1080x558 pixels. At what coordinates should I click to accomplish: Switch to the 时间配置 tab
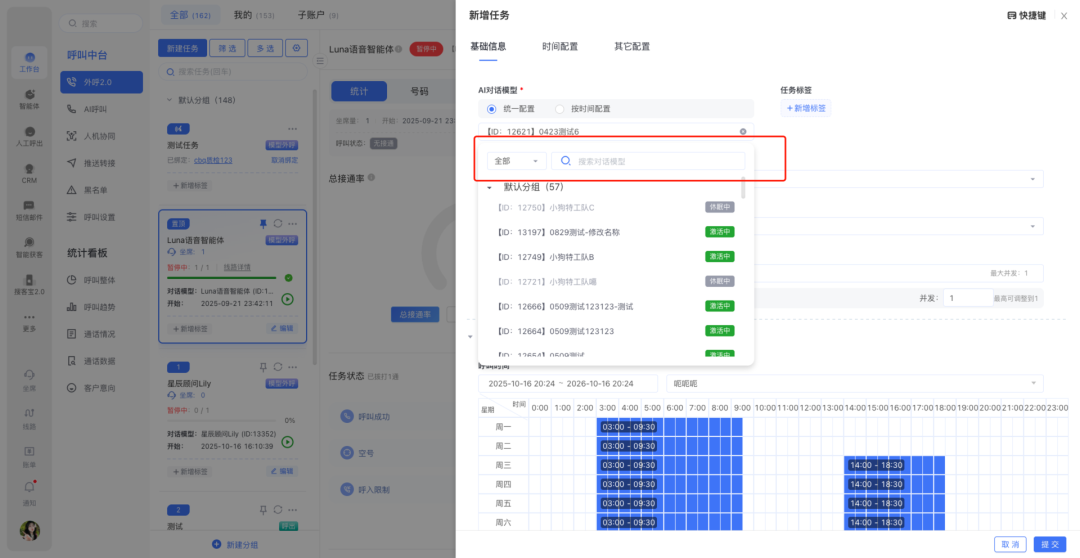[x=559, y=47]
